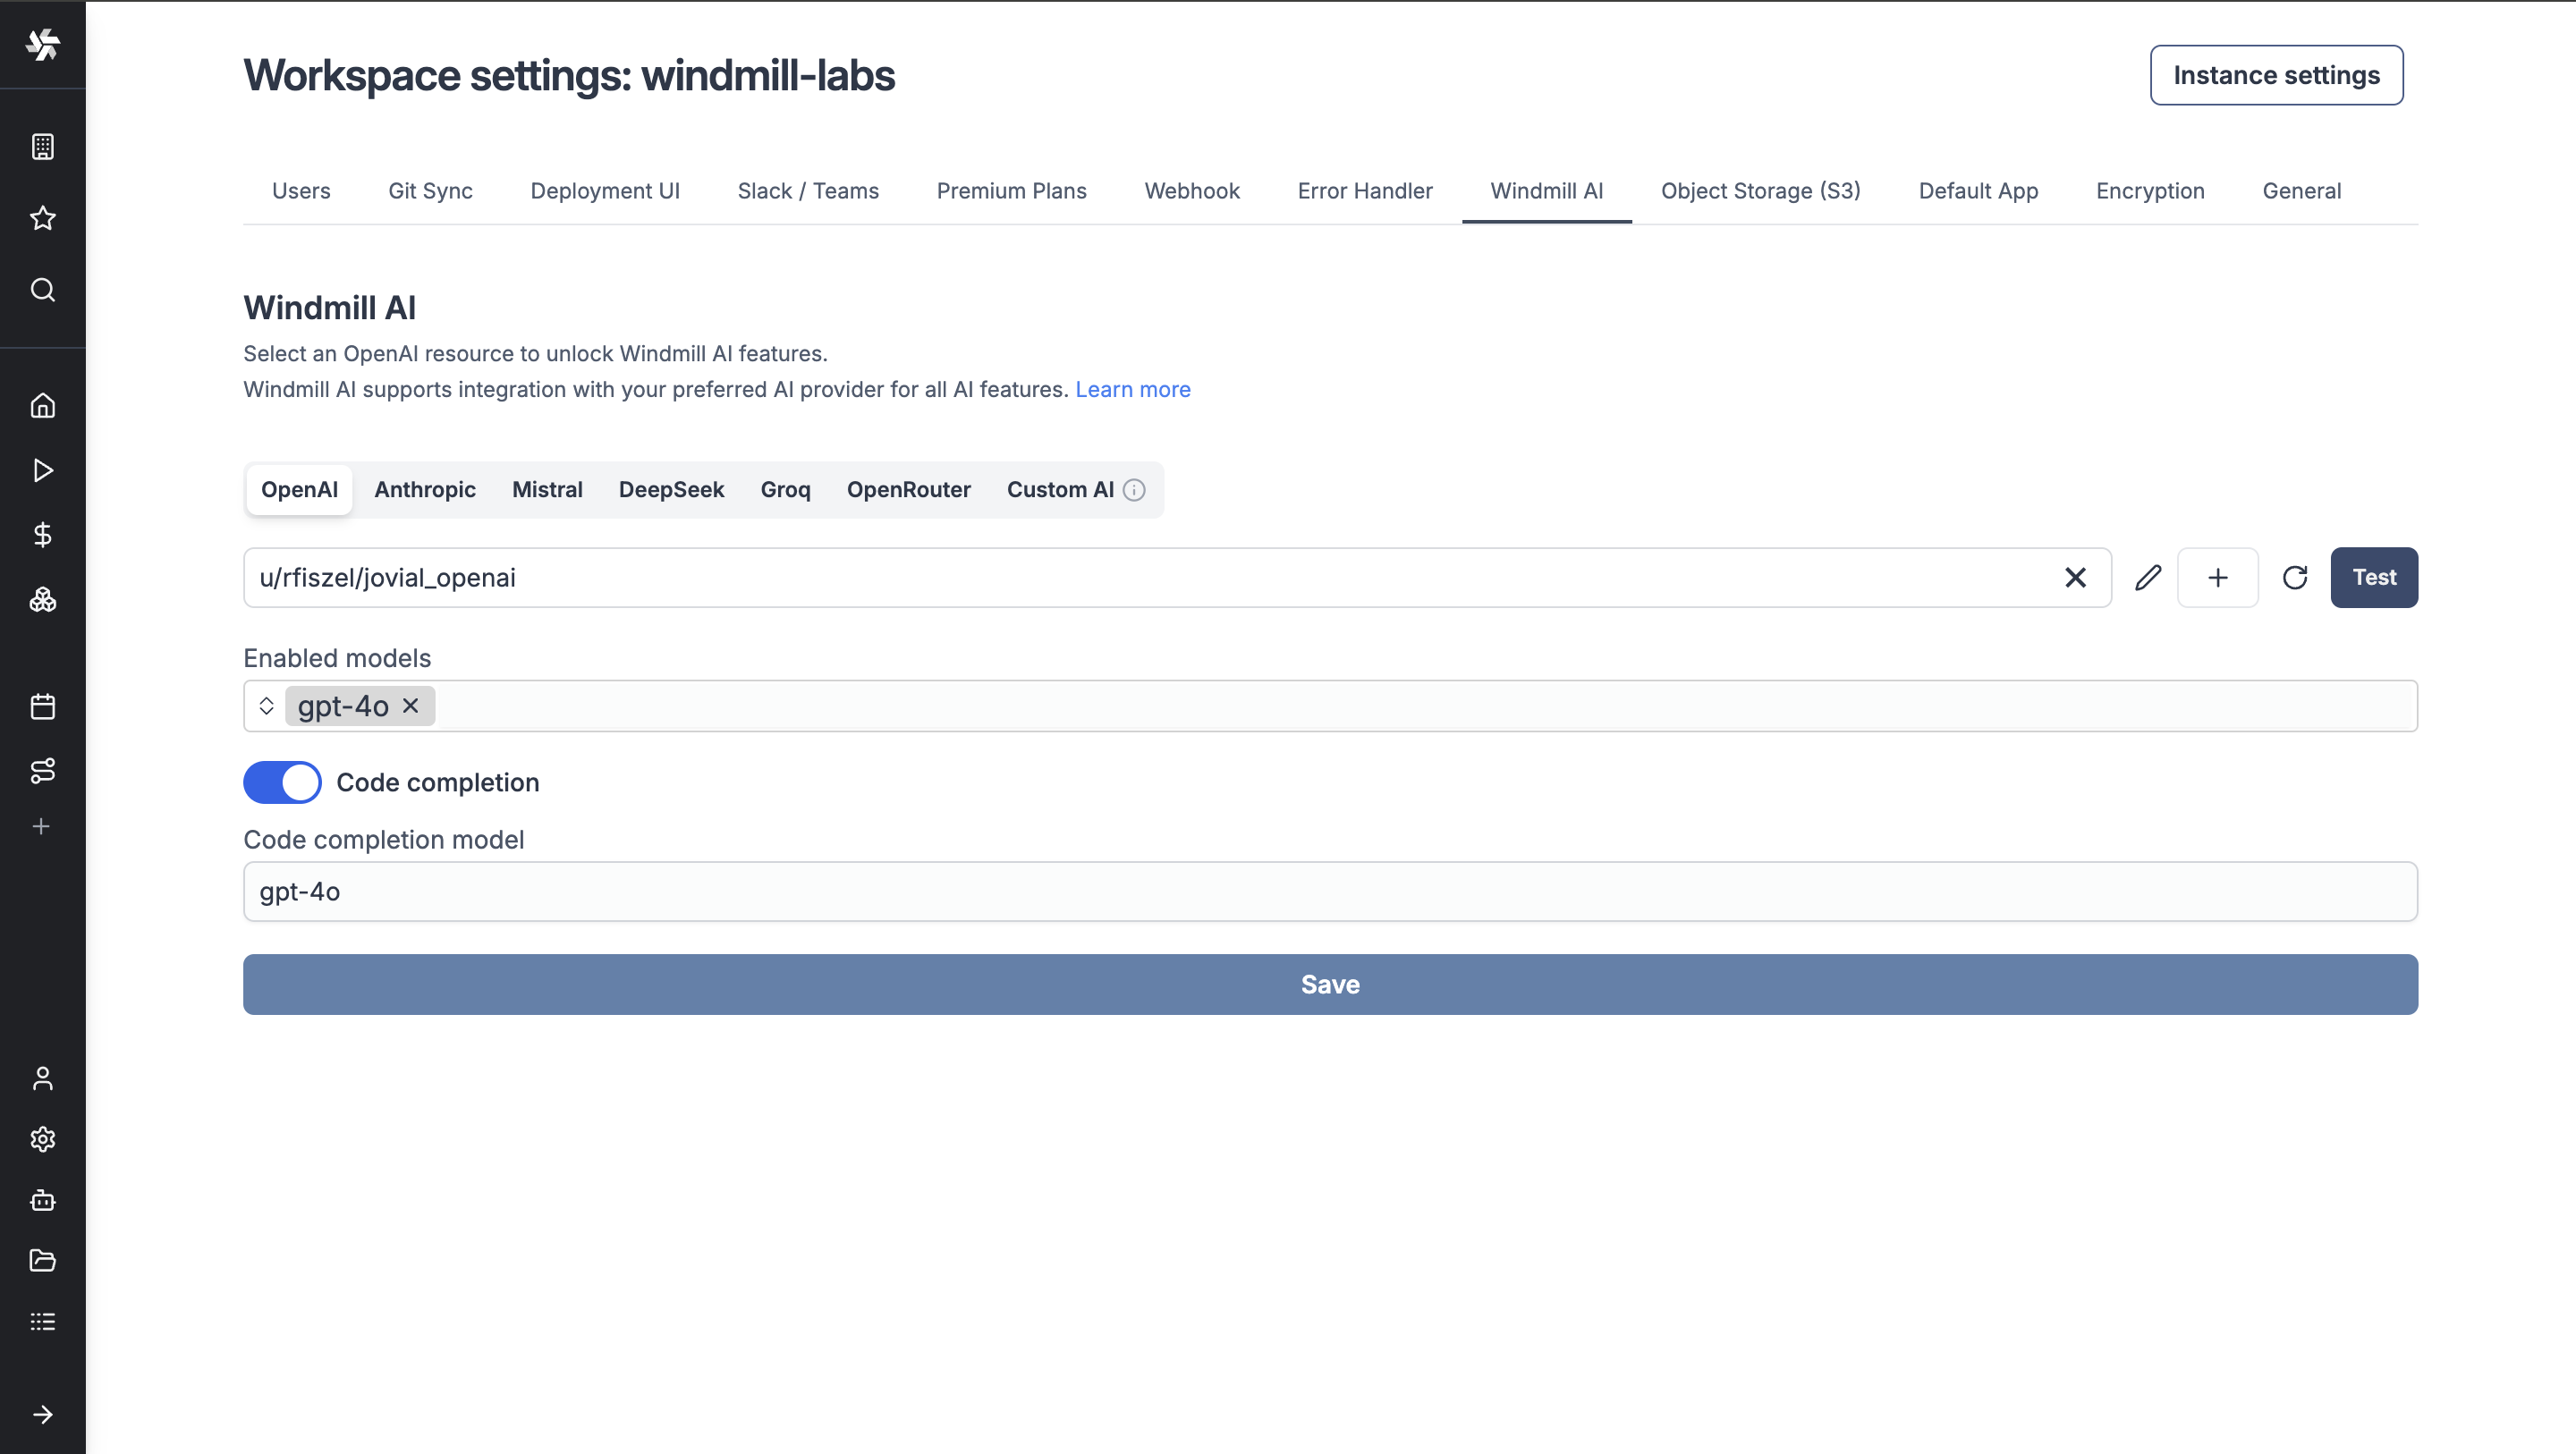Expand the Enabled models chevron
Image resolution: width=2576 pixels, height=1454 pixels.
tap(266, 706)
